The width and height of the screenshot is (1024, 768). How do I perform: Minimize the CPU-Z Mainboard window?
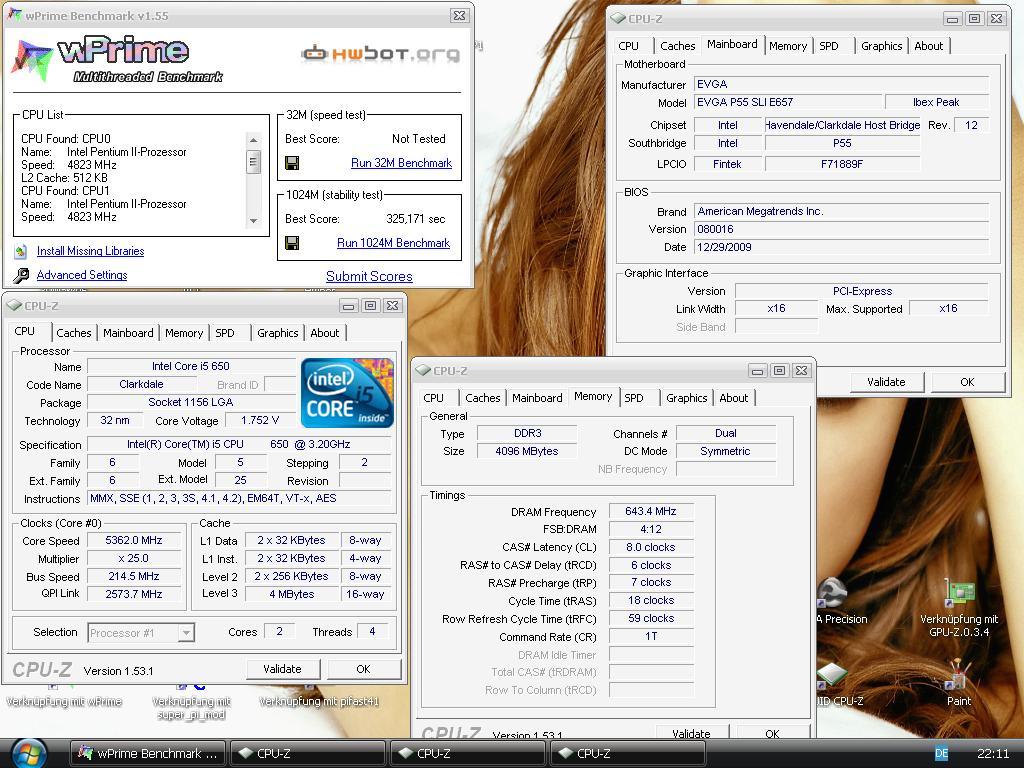click(952, 19)
